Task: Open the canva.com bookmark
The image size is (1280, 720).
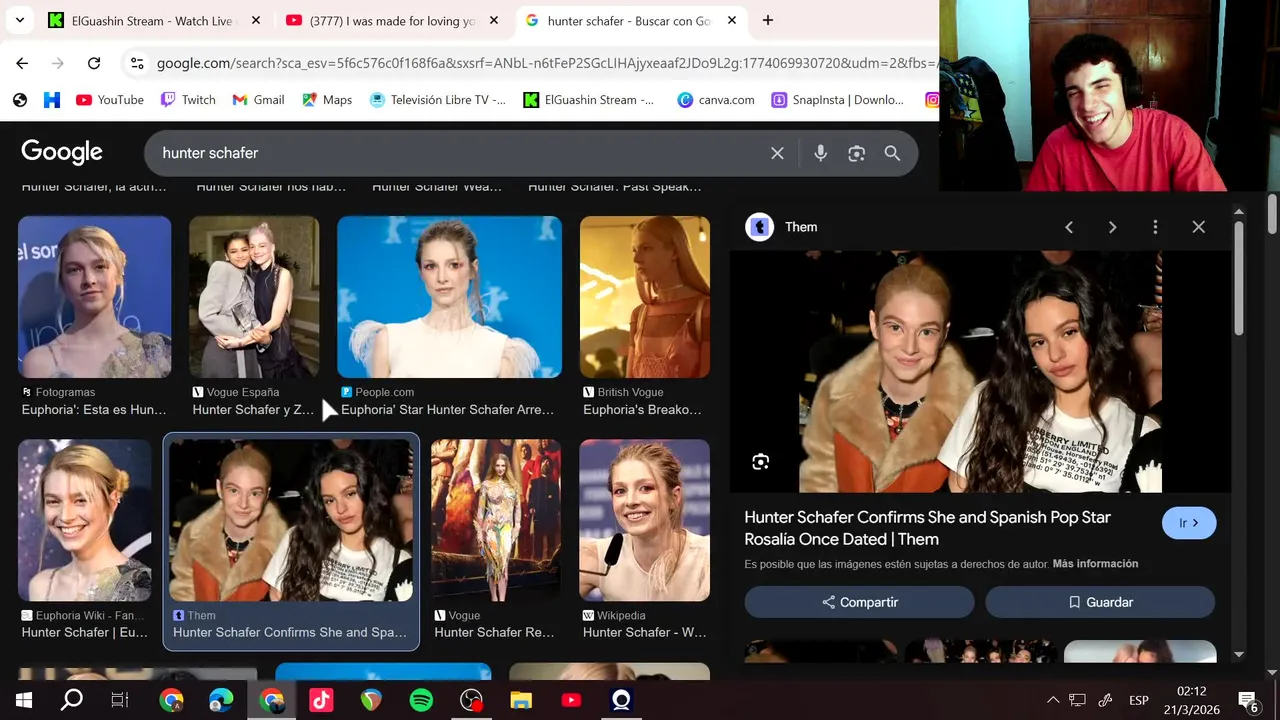Action: coord(716,100)
